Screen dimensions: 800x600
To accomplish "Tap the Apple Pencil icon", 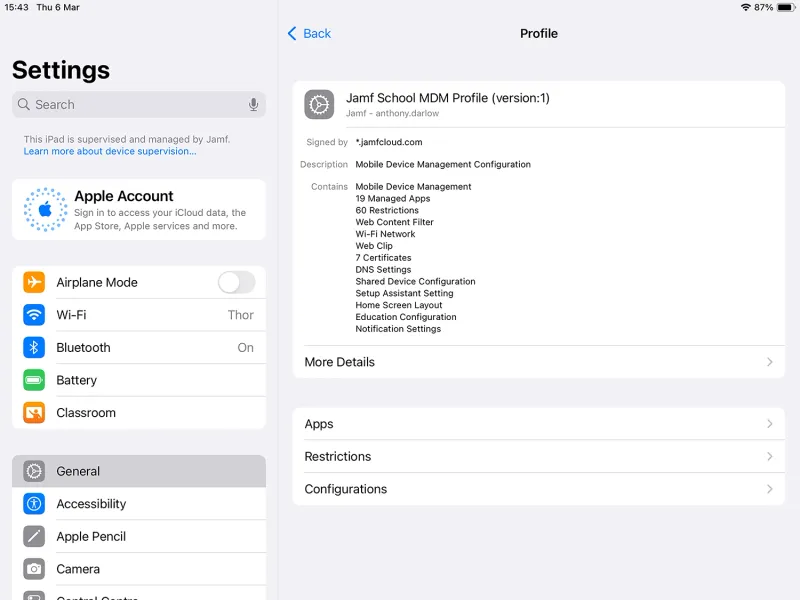I will [34, 536].
